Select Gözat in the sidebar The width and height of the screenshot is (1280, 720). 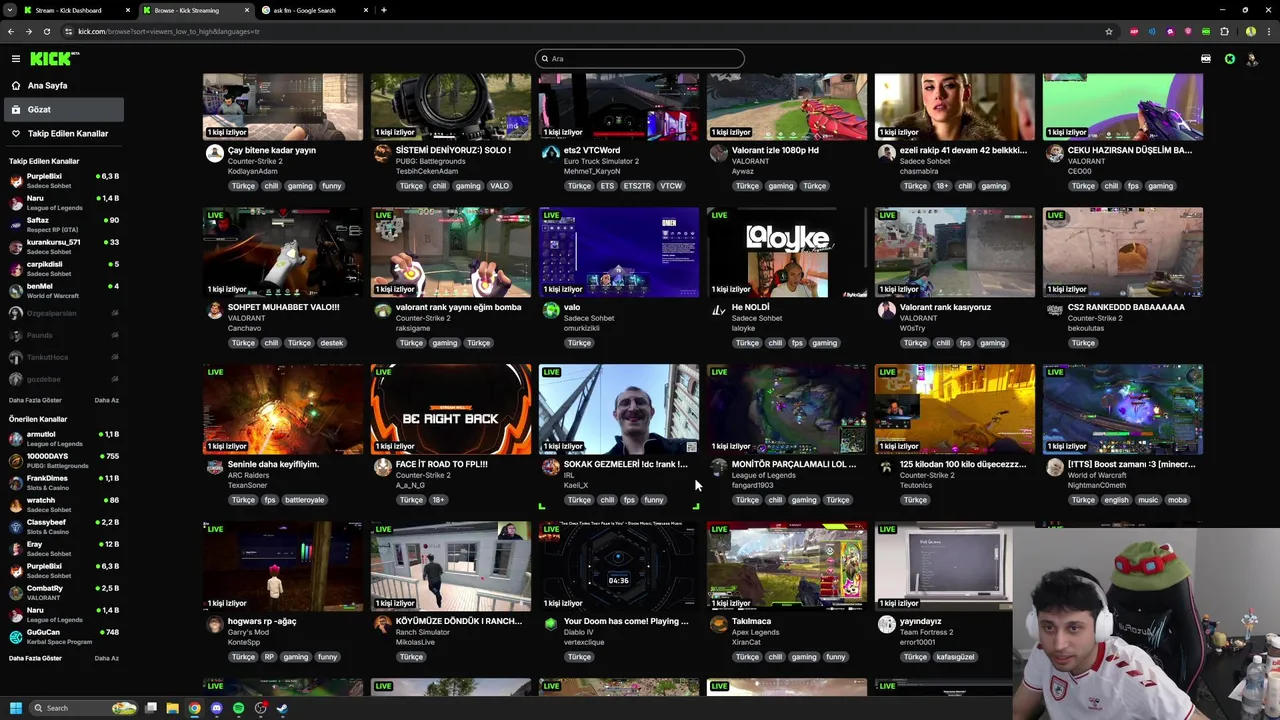pyautogui.click(x=62, y=110)
